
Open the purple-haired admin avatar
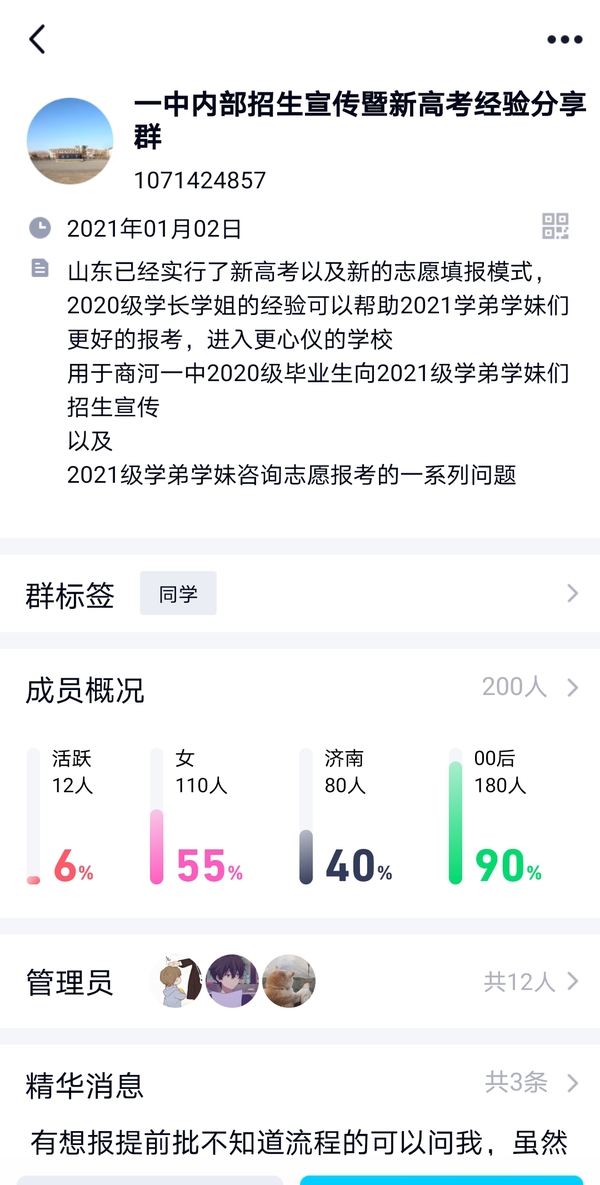pyautogui.click(x=232, y=981)
